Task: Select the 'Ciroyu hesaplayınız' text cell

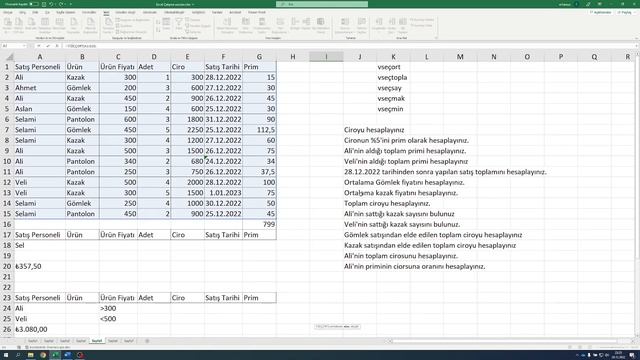Action: 374,130
